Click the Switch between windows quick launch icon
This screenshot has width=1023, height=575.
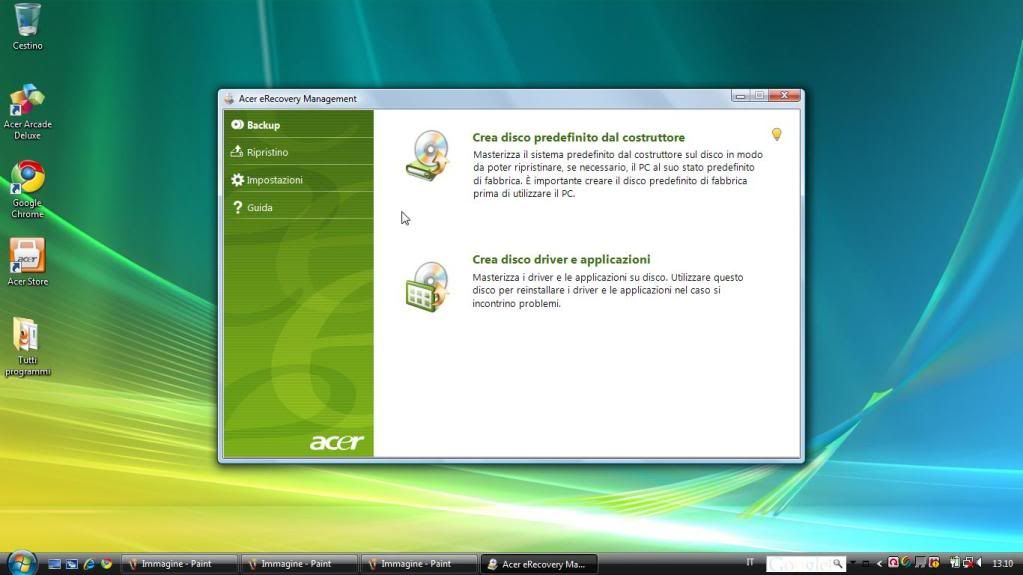point(72,564)
